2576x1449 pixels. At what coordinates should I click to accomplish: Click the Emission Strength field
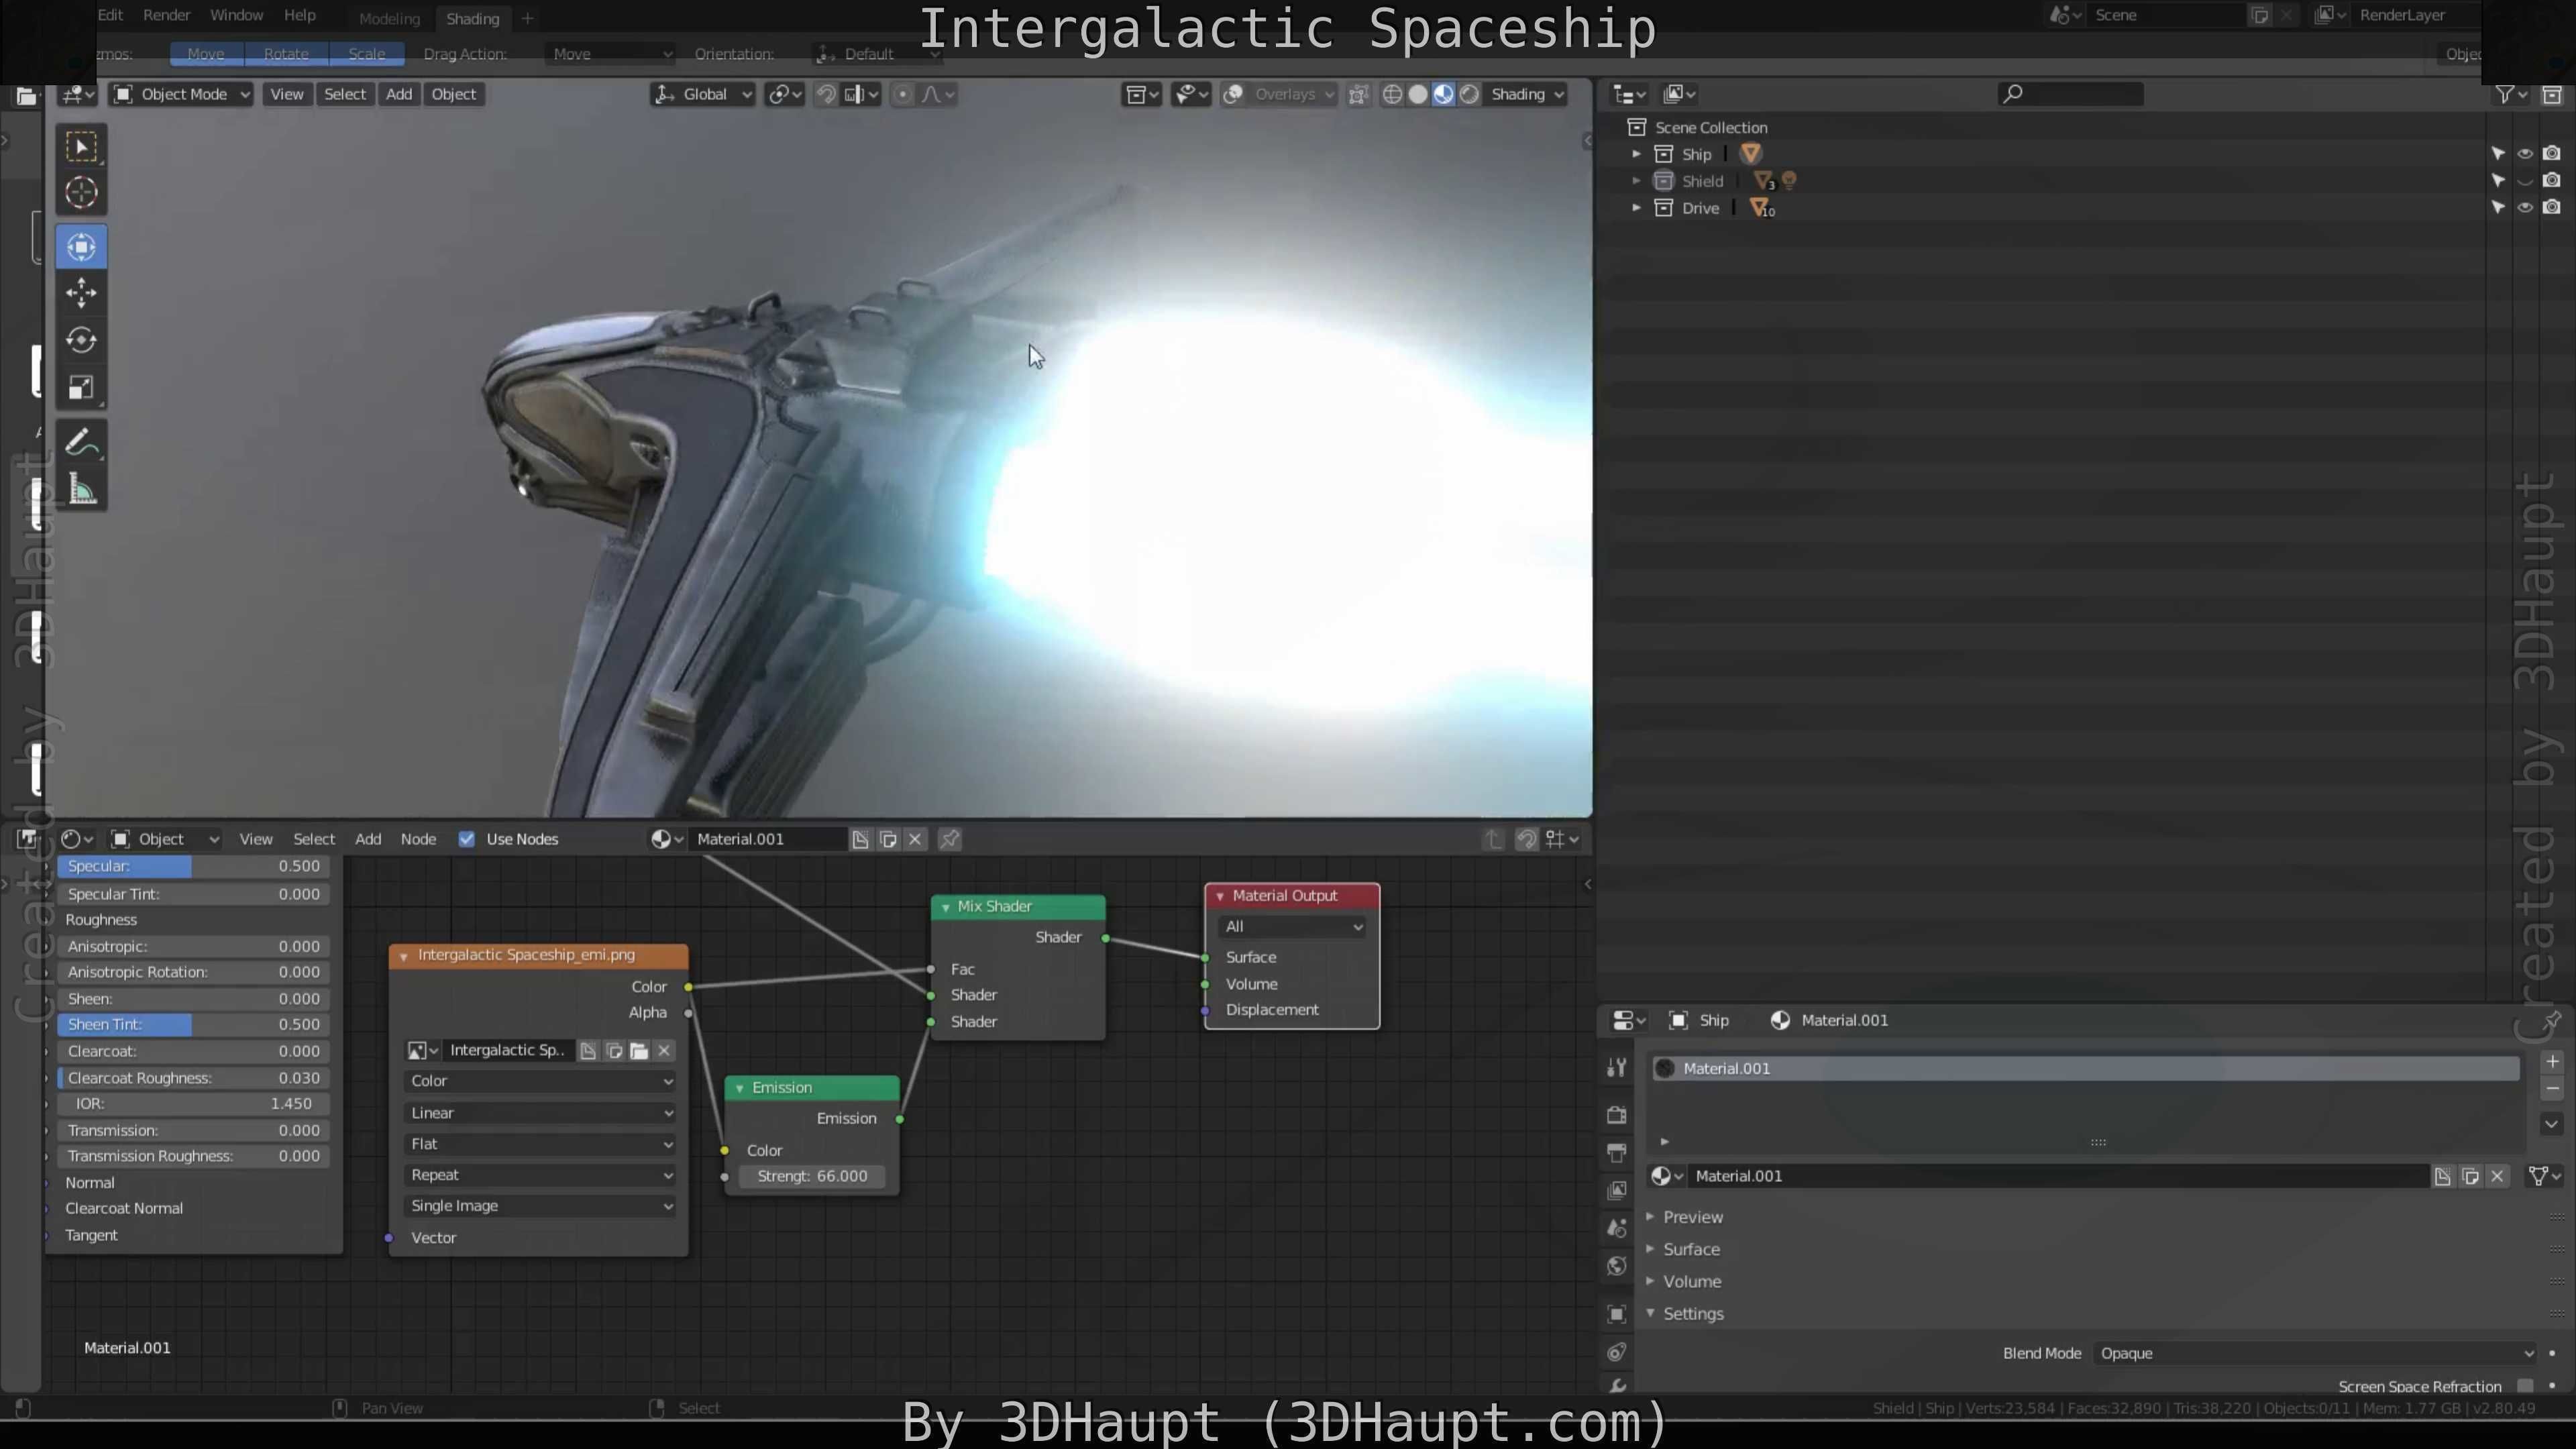tap(812, 1176)
